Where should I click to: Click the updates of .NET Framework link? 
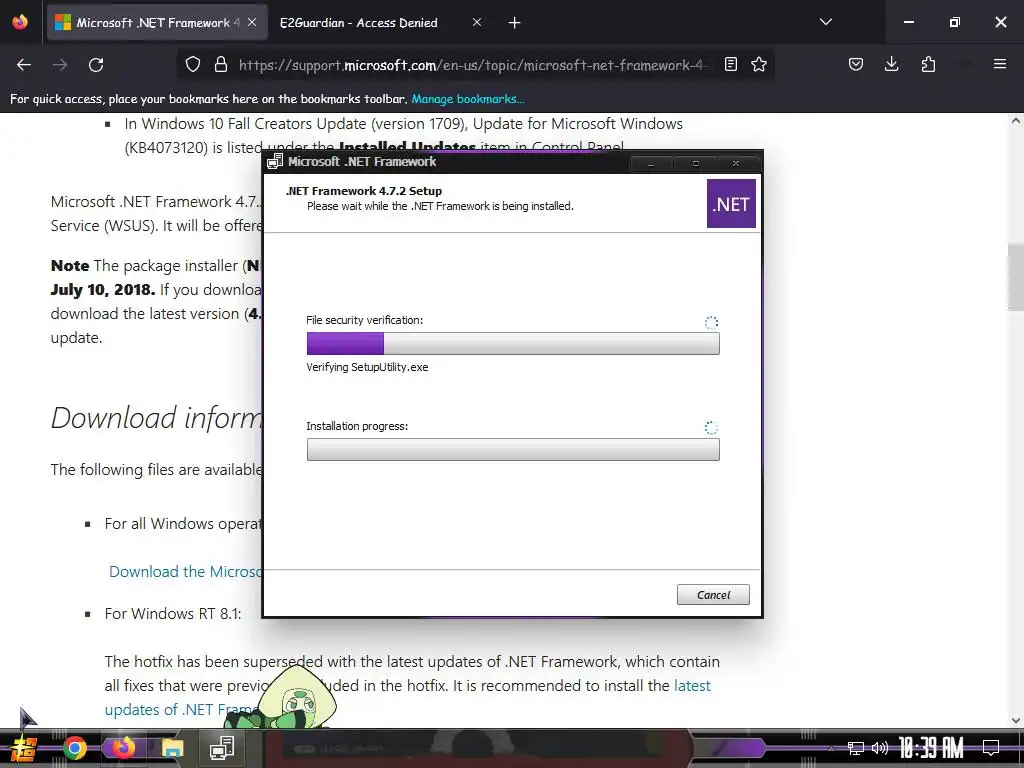pyautogui.click(x=180, y=709)
